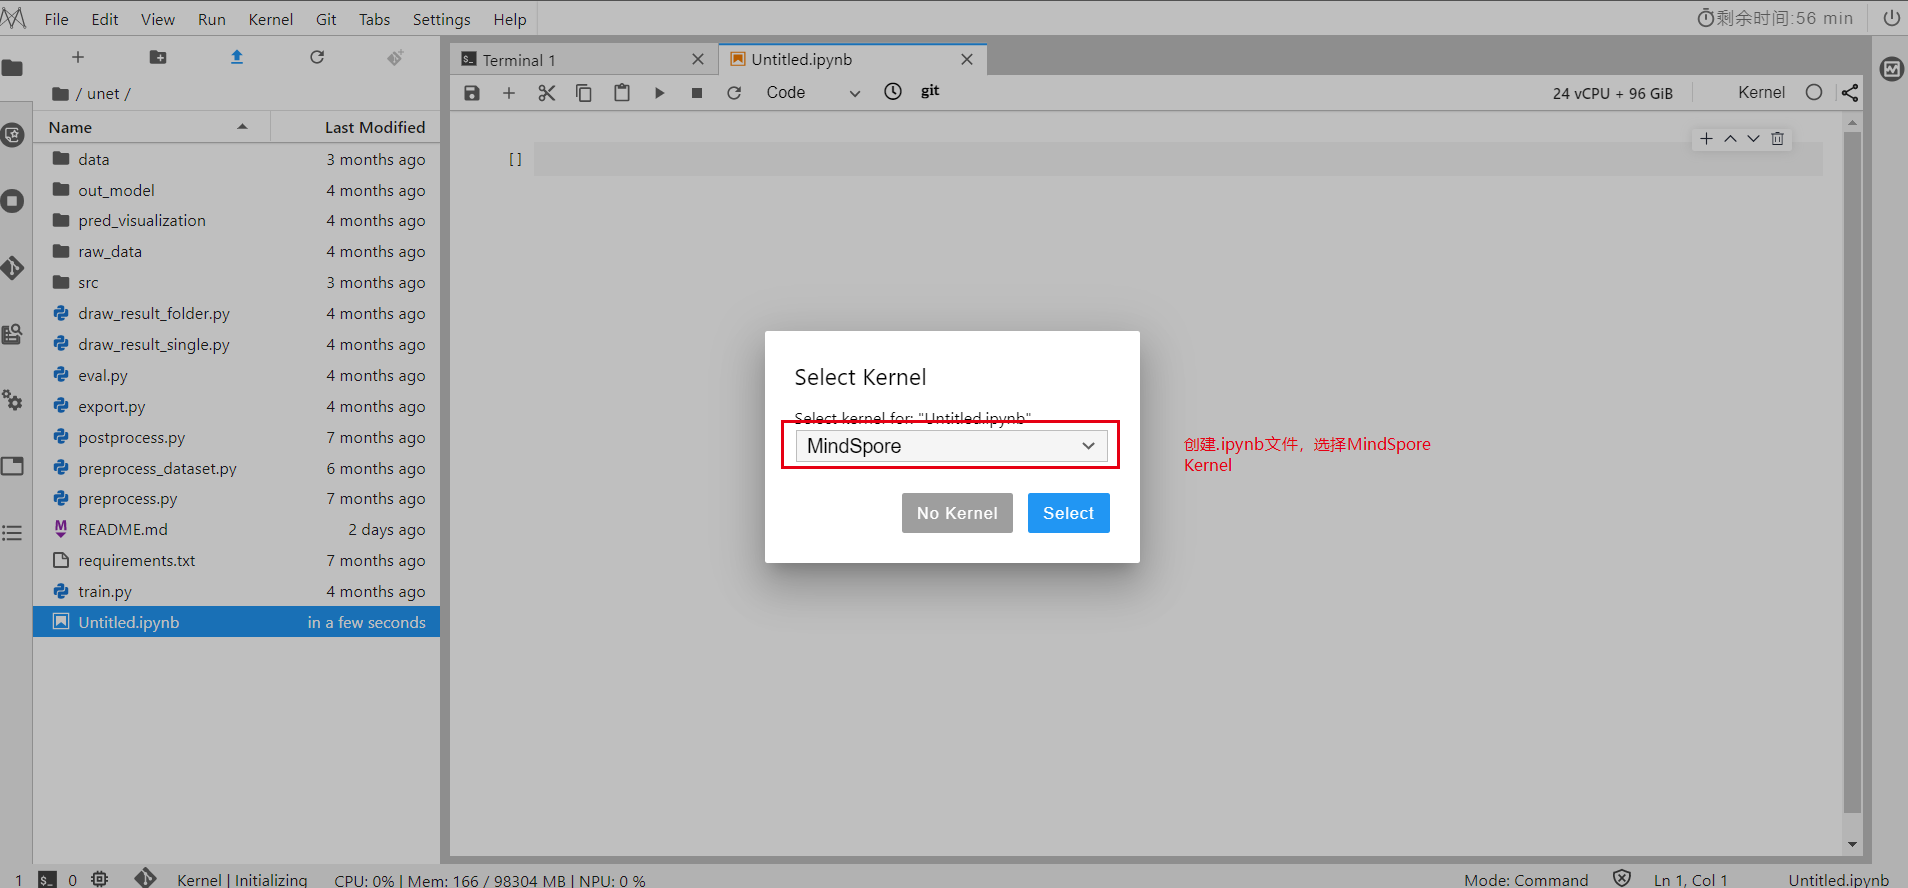Click the clock icon in notebook toolbar
This screenshot has width=1908, height=888.
(x=893, y=92)
